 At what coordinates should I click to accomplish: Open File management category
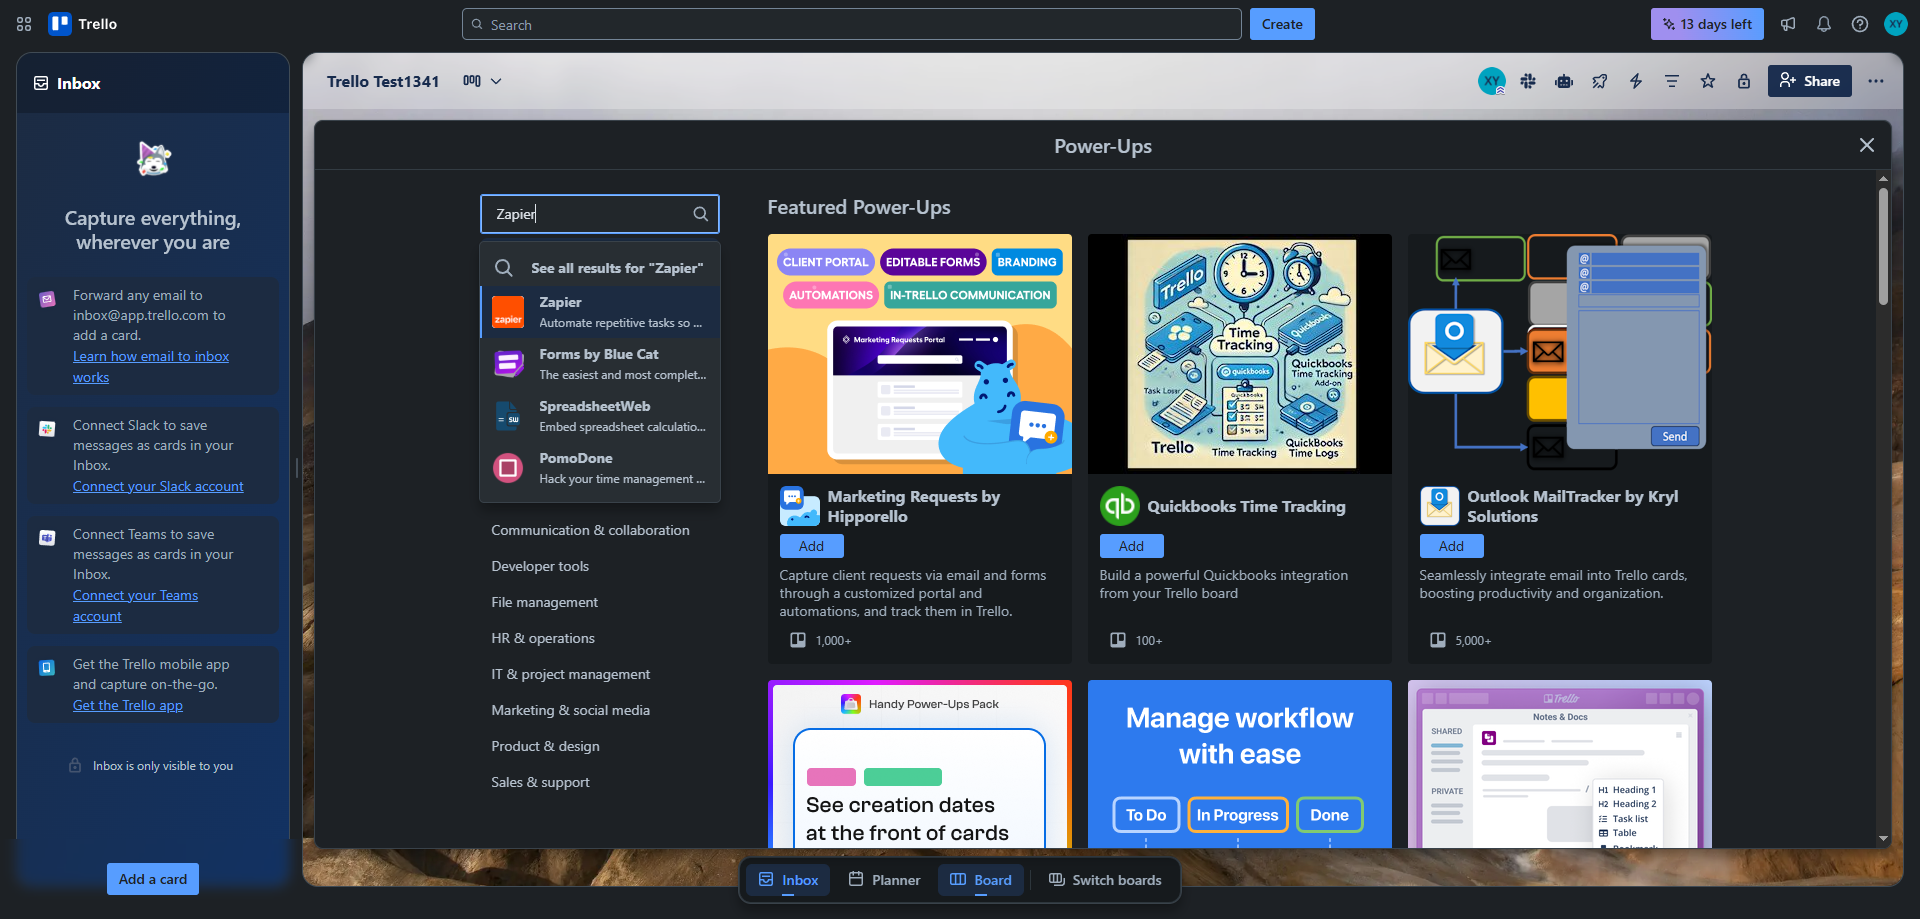[544, 602]
